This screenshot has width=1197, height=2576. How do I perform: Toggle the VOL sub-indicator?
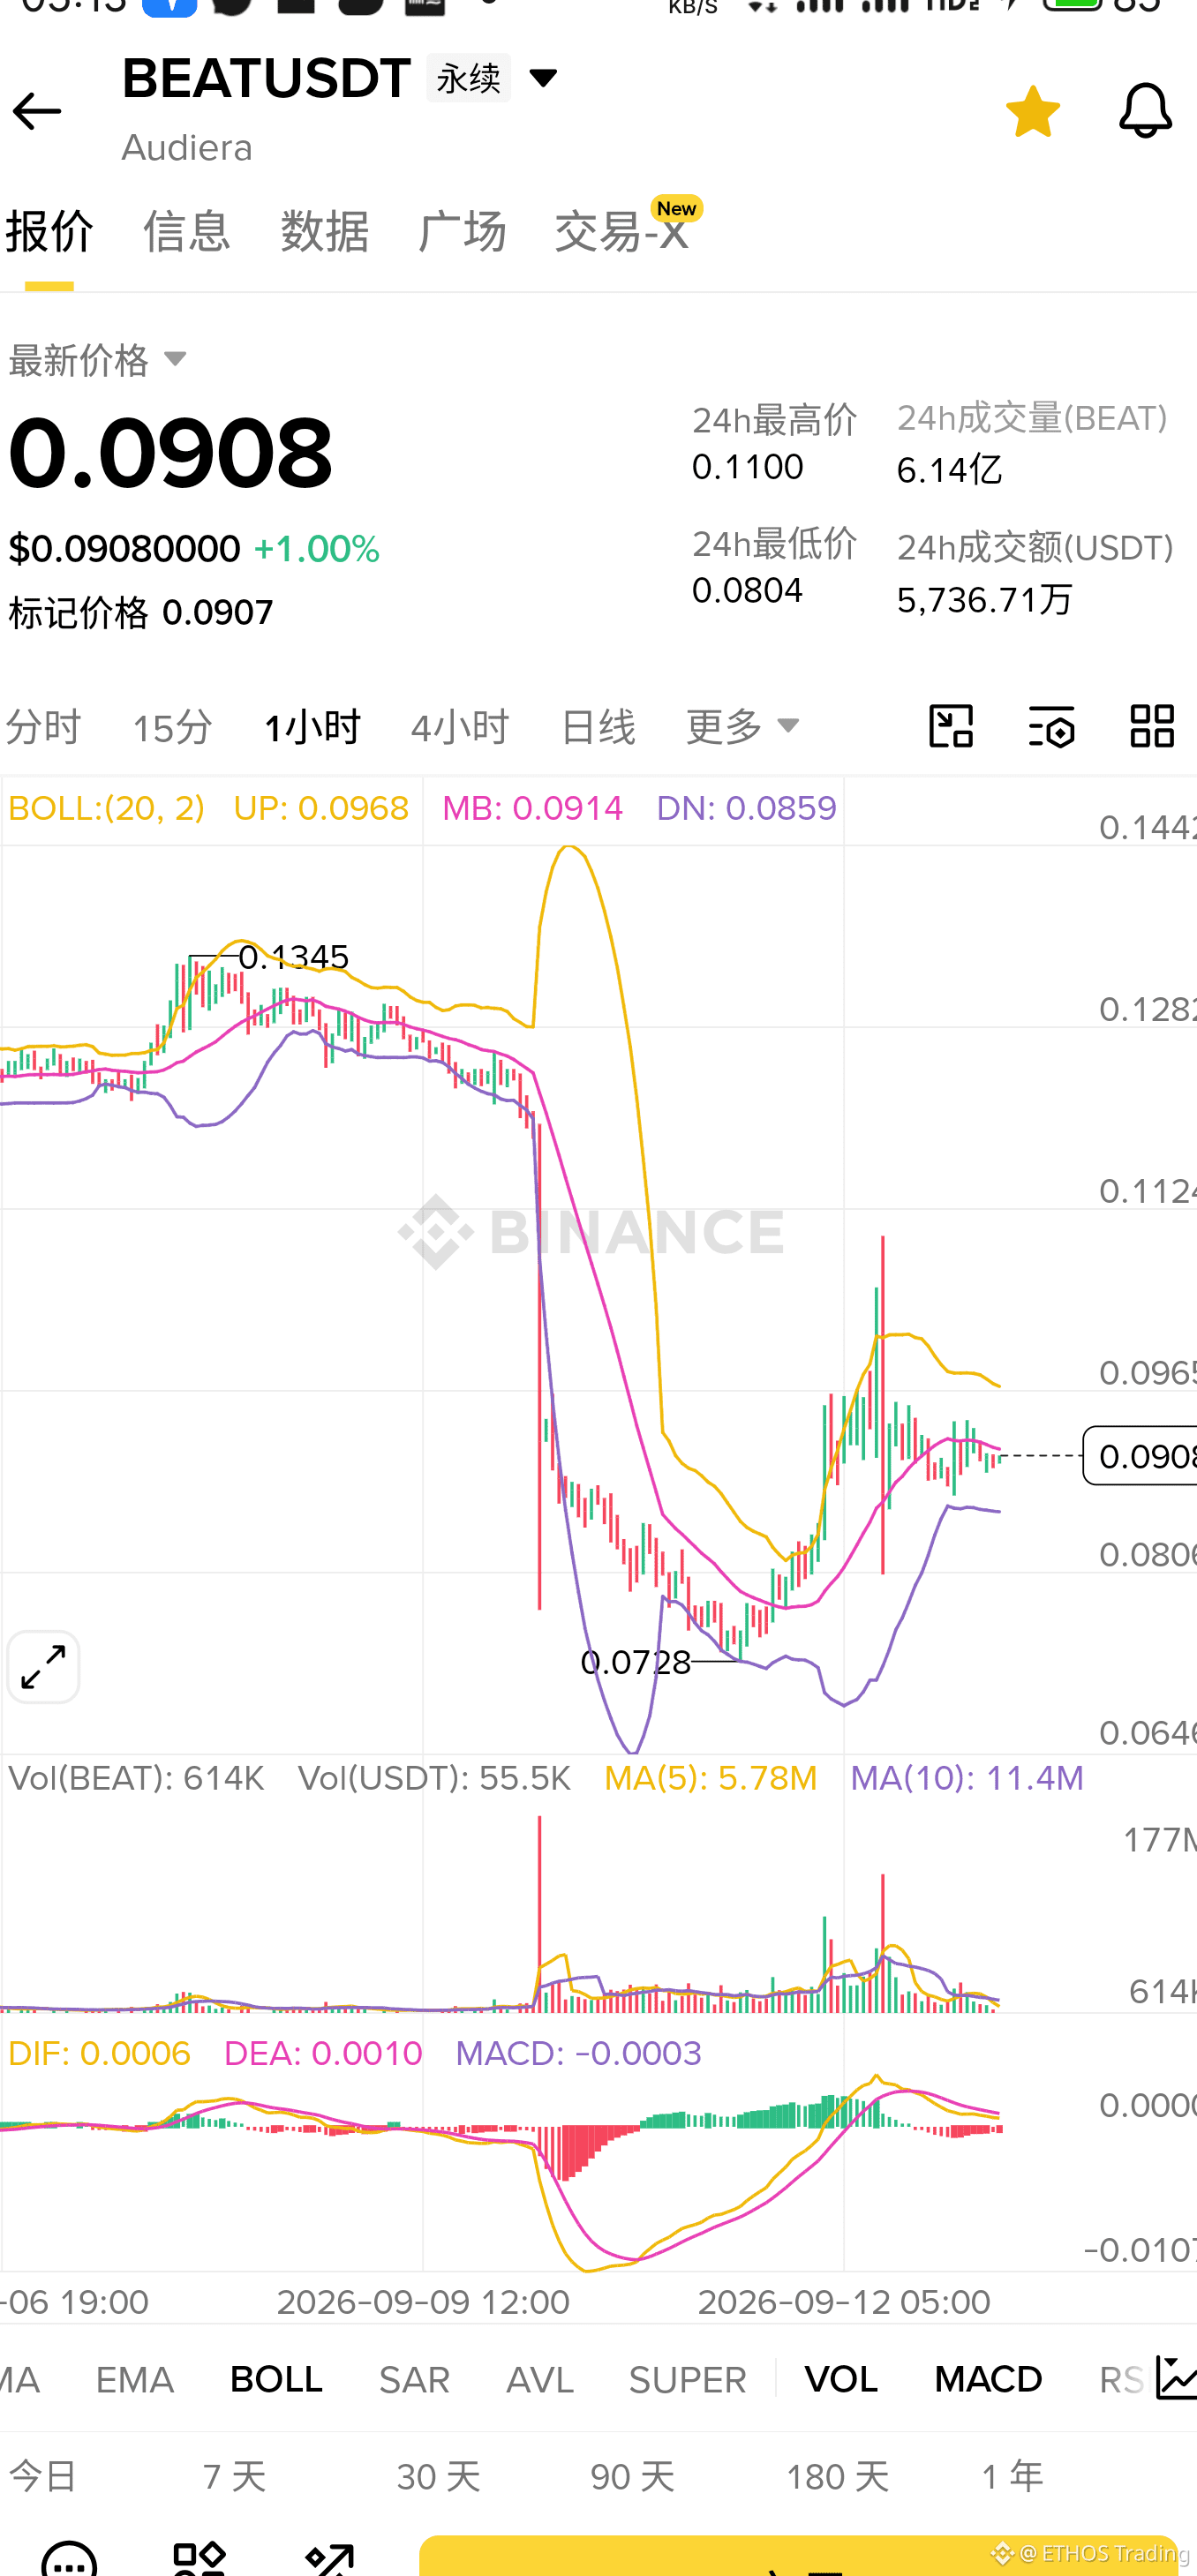tap(841, 2379)
